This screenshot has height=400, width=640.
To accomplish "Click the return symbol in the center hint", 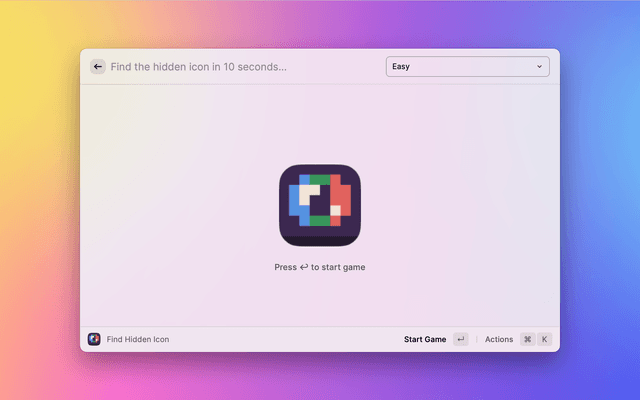I will [x=304, y=267].
